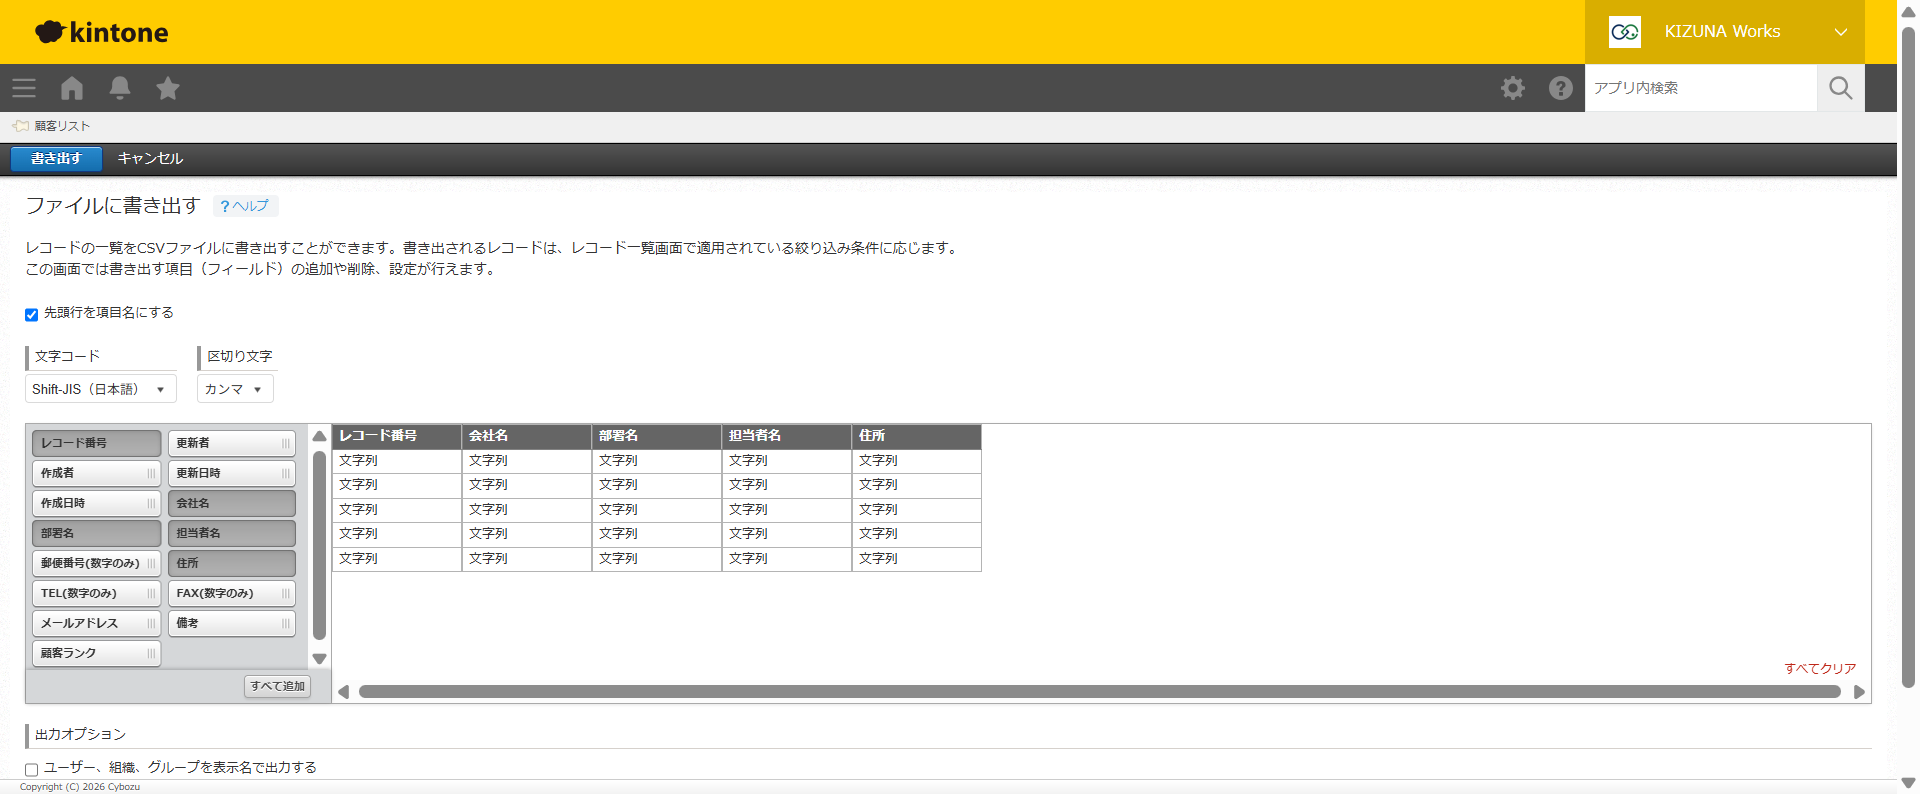This screenshot has width=1920, height=794.
Task: Open the 文字コード Shift-JIS dropdown
Action: (x=101, y=389)
